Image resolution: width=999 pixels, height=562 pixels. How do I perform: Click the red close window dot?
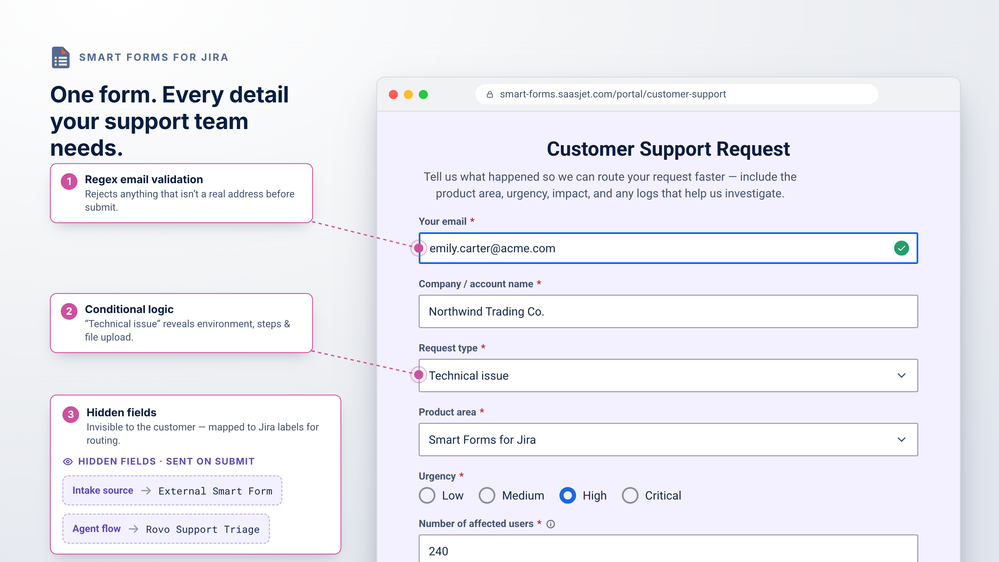[x=393, y=94]
